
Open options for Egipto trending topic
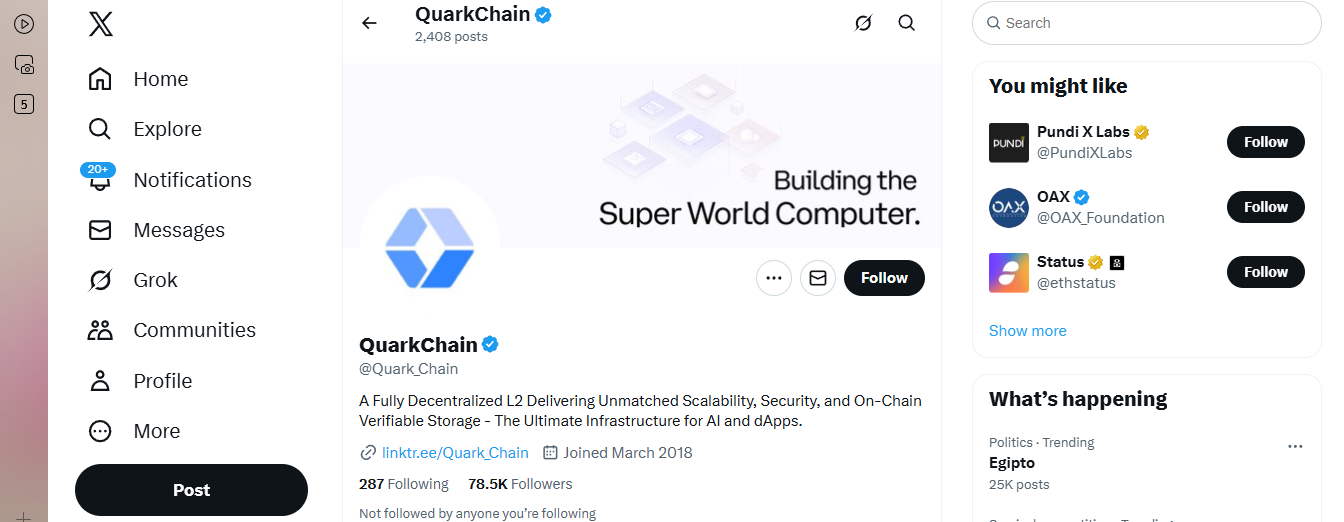1295,447
